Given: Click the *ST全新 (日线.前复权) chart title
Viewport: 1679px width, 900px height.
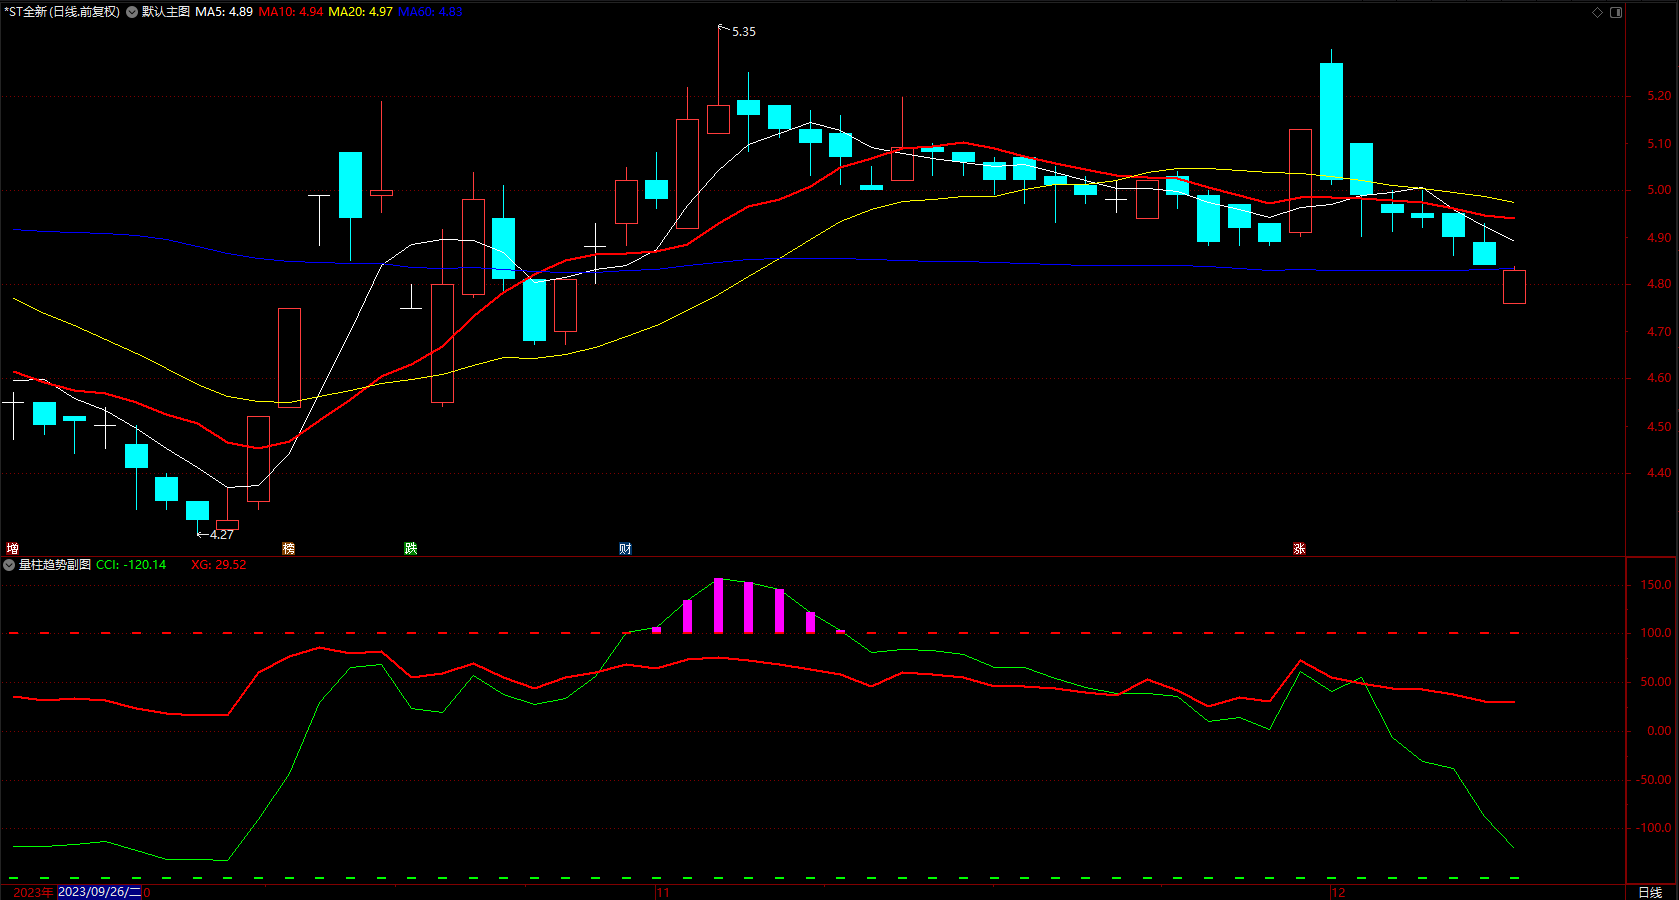Looking at the screenshot, I should (62, 12).
